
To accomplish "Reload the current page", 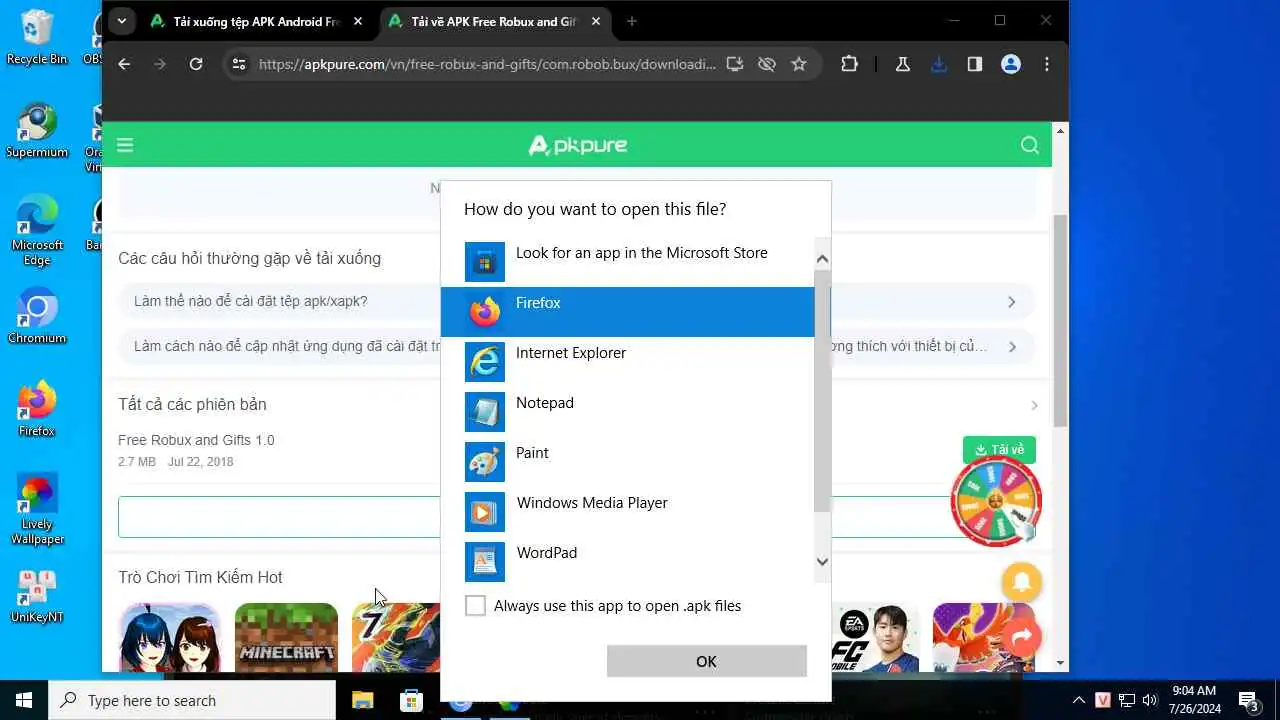I will tap(196, 64).
